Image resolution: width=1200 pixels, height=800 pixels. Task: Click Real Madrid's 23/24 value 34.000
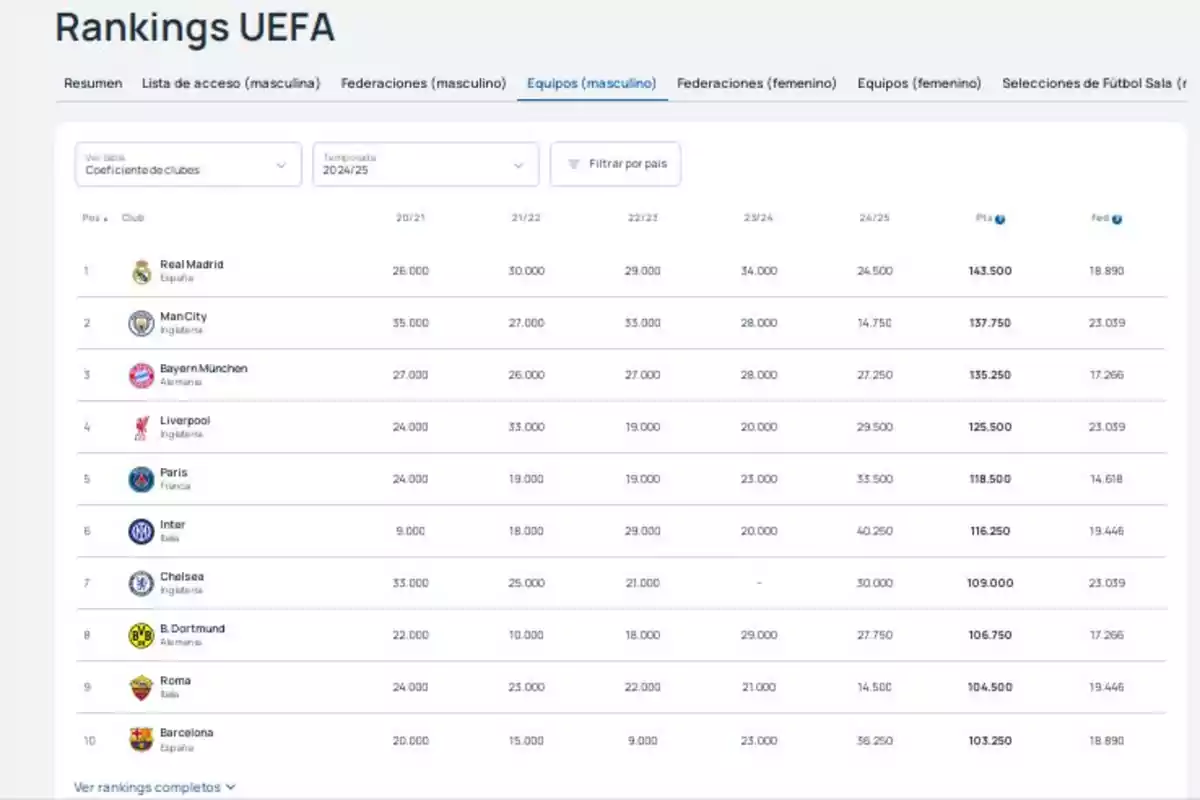click(x=759, y=271)
